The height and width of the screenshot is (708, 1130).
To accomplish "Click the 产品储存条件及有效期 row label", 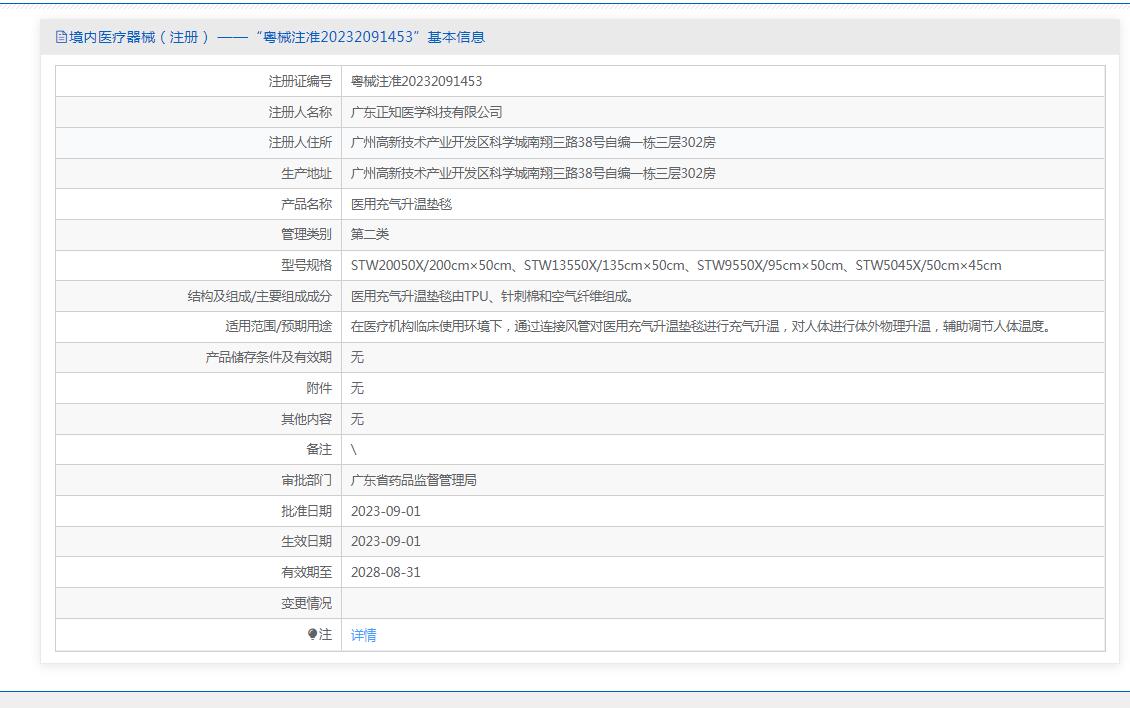I will pyautogui.click(x=268, y=357).
